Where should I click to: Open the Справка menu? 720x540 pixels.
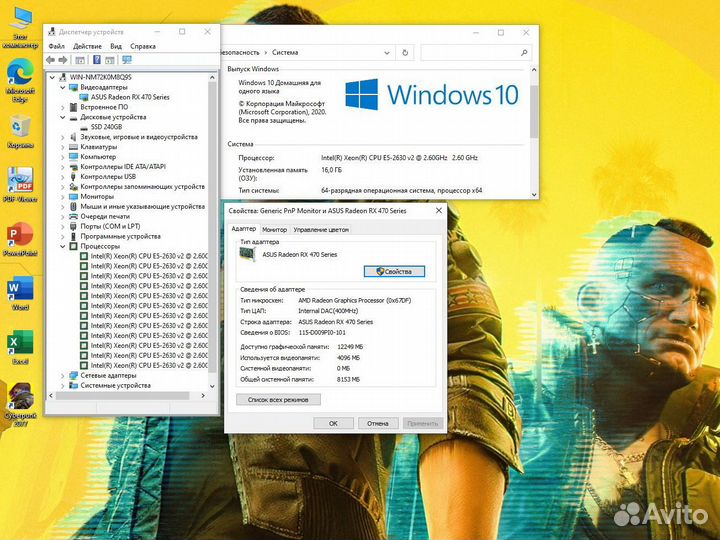tap(143, 46)
